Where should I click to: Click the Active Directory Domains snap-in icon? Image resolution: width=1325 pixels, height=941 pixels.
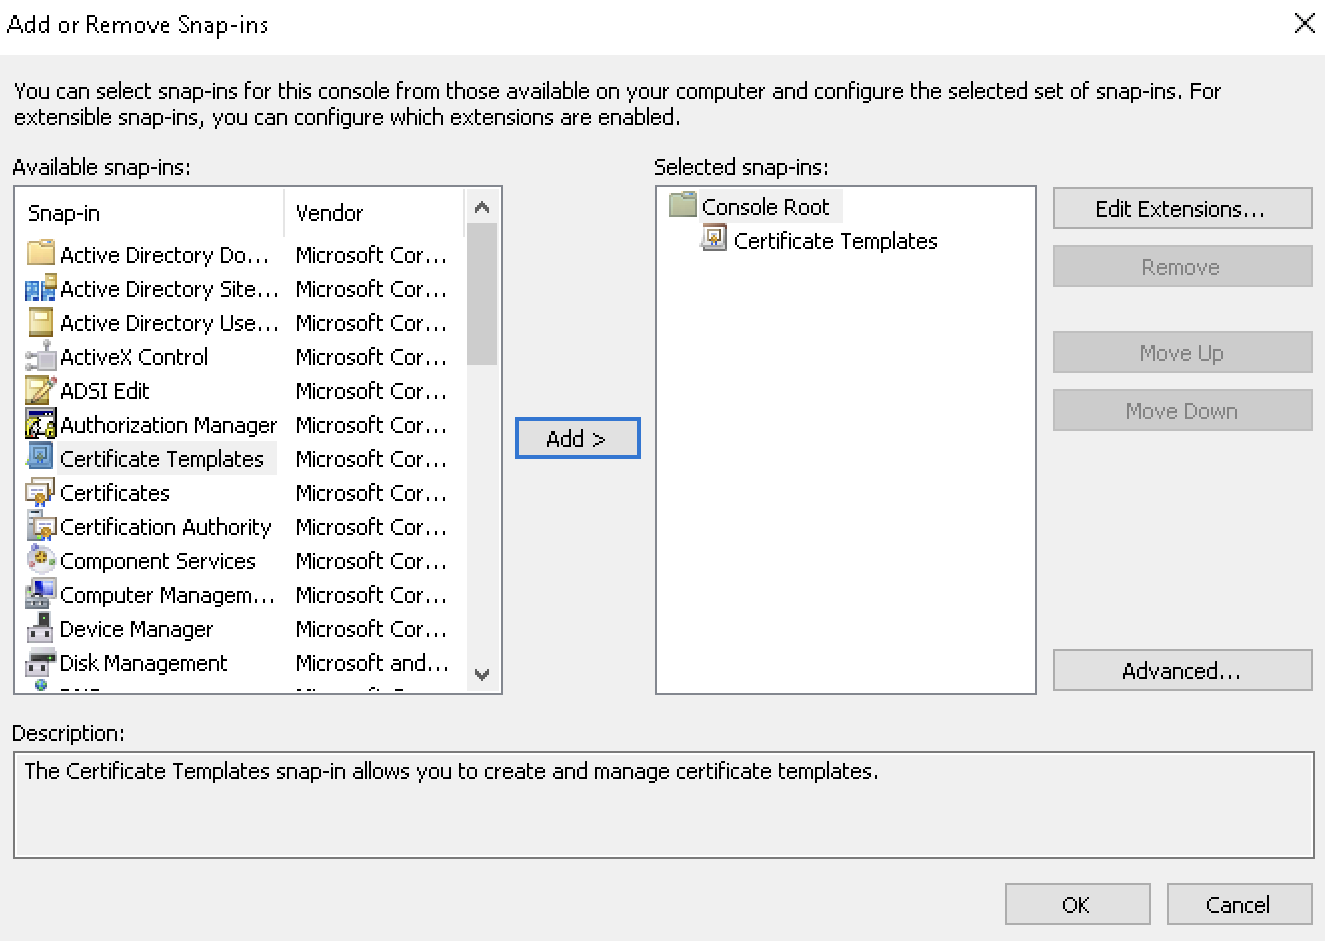click(40, 255)
